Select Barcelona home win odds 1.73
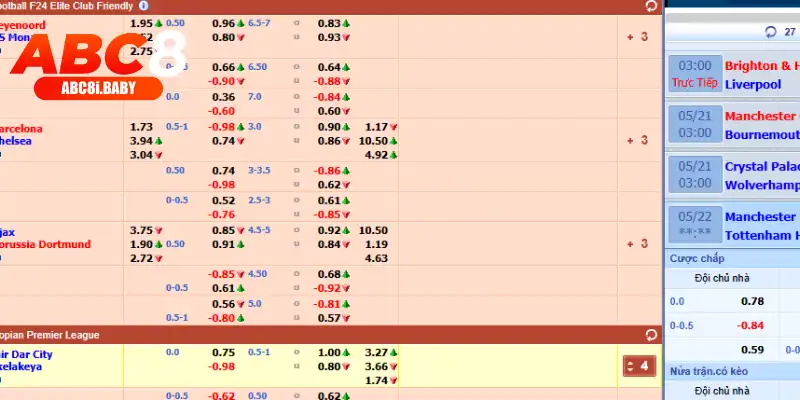 click(142, 128)
